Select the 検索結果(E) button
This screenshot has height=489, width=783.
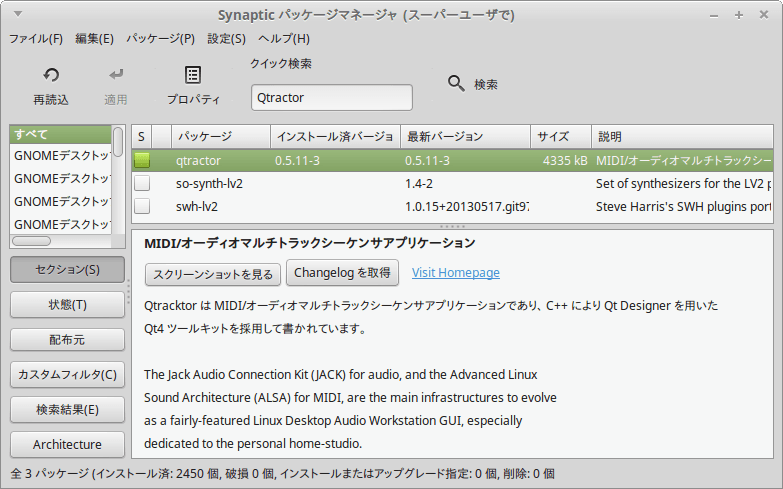pyautogui.click(x=67, y=410)
